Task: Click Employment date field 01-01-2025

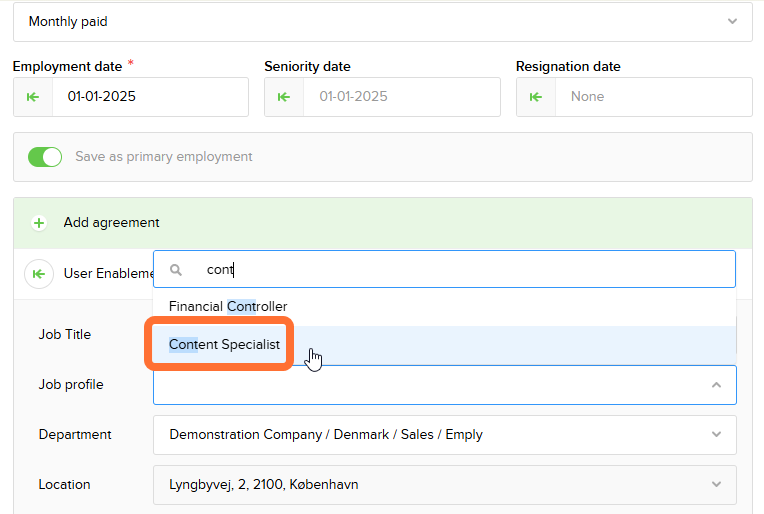Action: 150,97
